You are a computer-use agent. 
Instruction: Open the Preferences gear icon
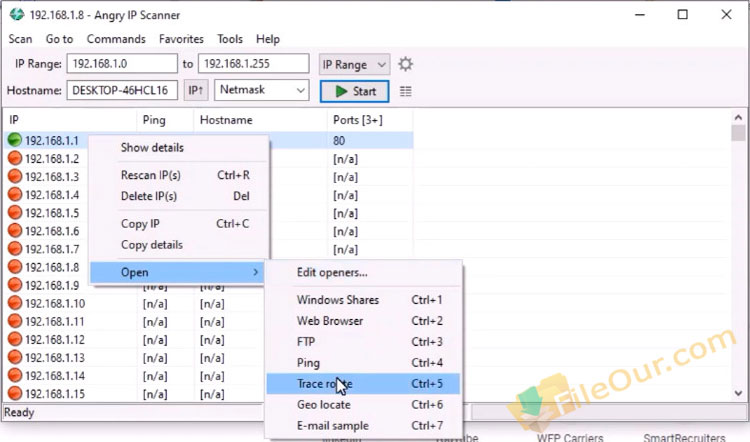(x=405, y=64)
